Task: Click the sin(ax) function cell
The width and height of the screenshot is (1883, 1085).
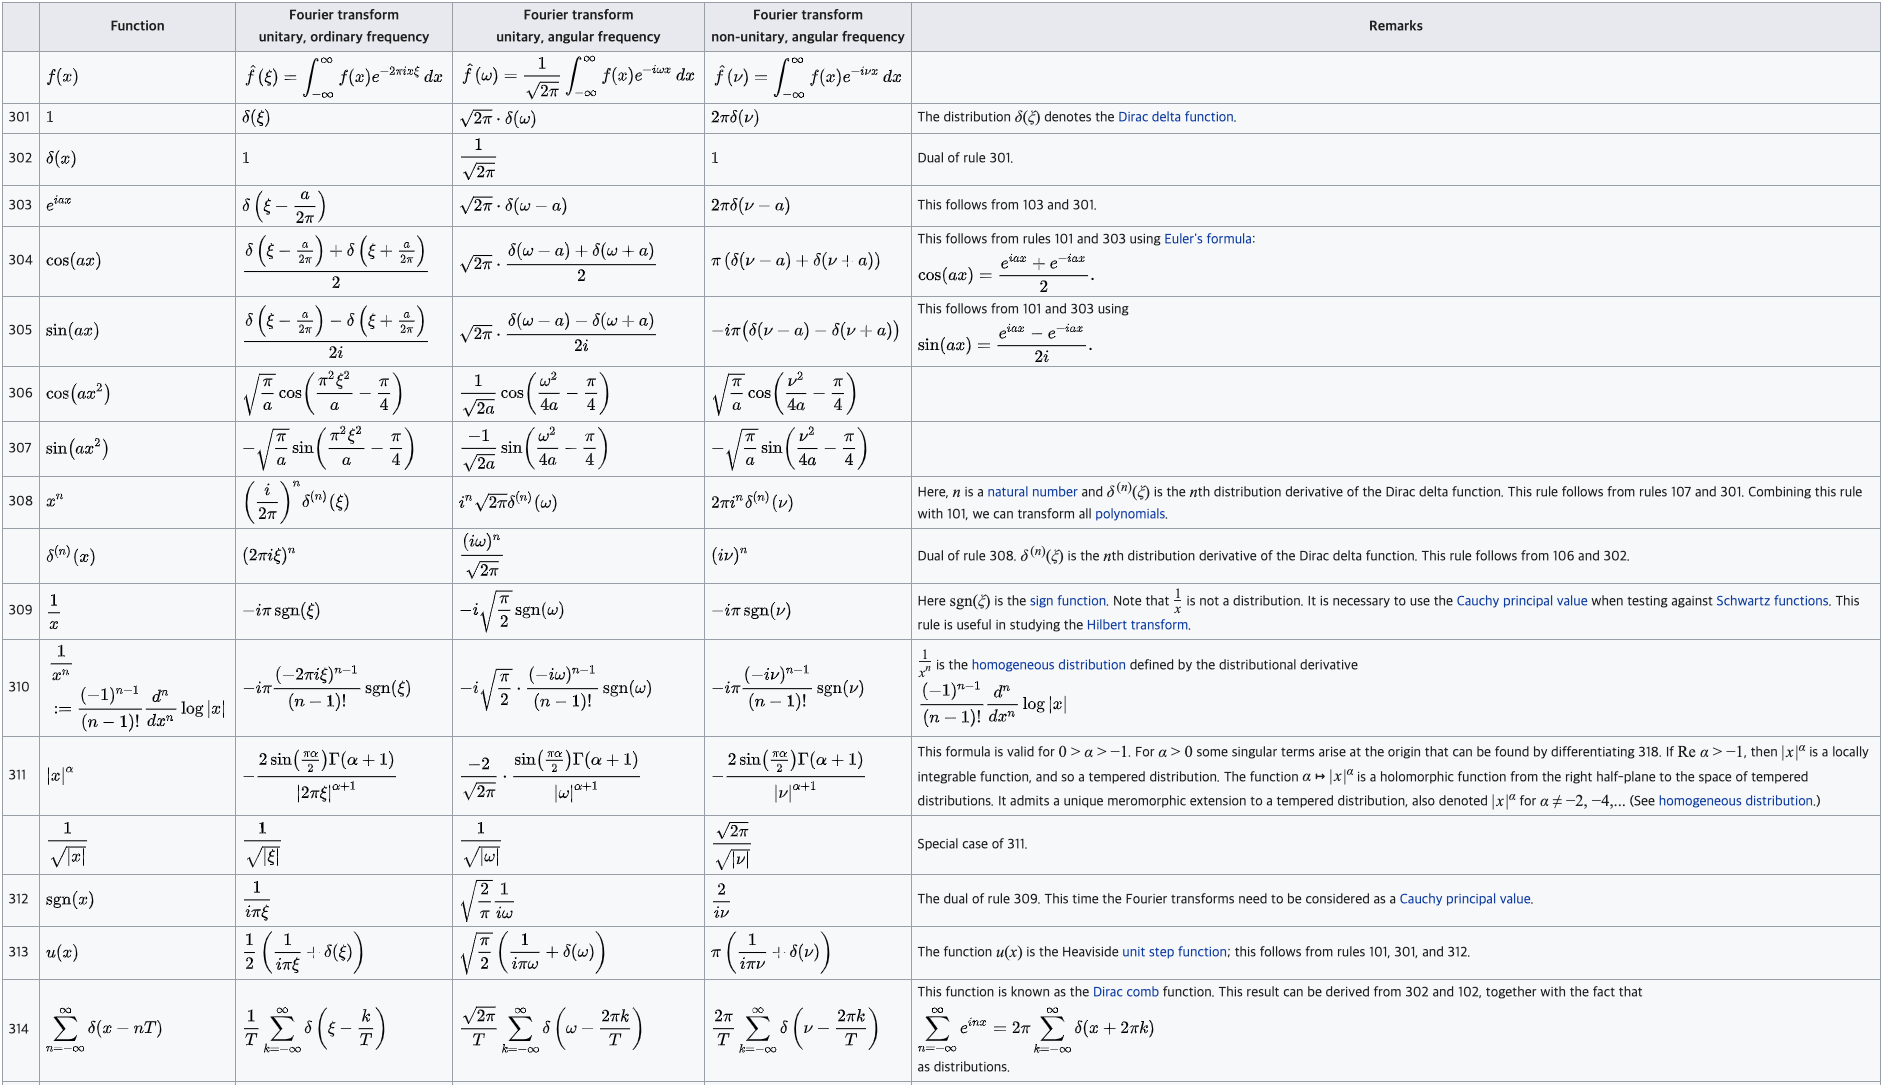Action: [x=137, y=331]
